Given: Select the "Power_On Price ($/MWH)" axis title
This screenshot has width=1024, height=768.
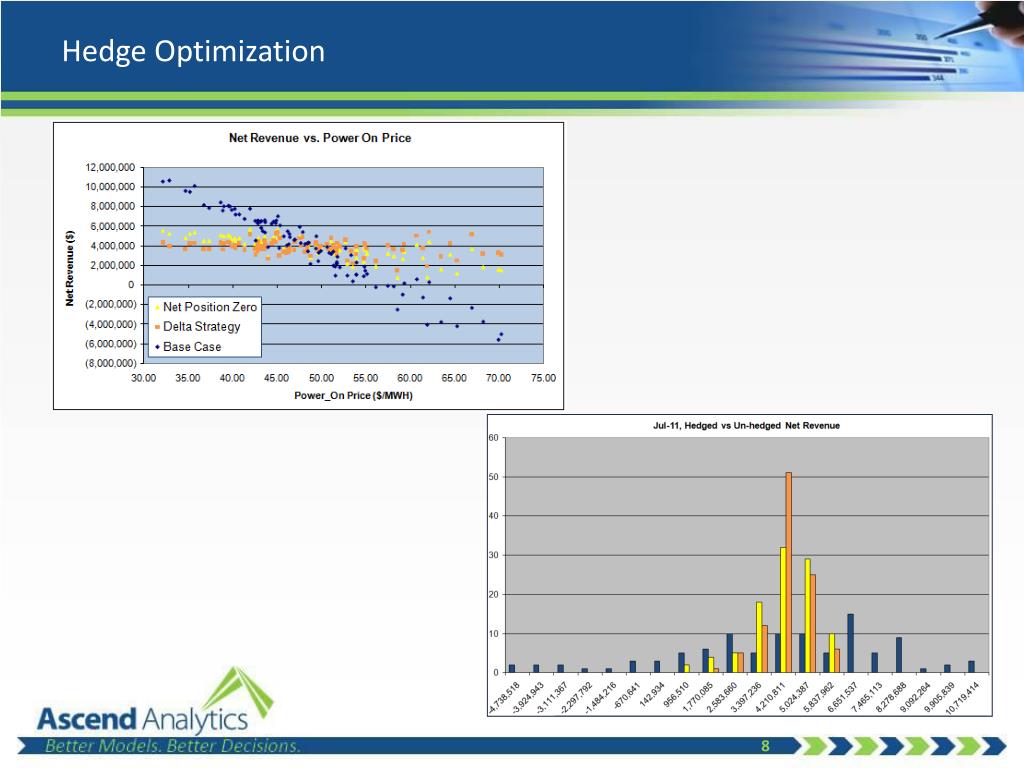Looking at the screenshot, I should click(353, 395).
